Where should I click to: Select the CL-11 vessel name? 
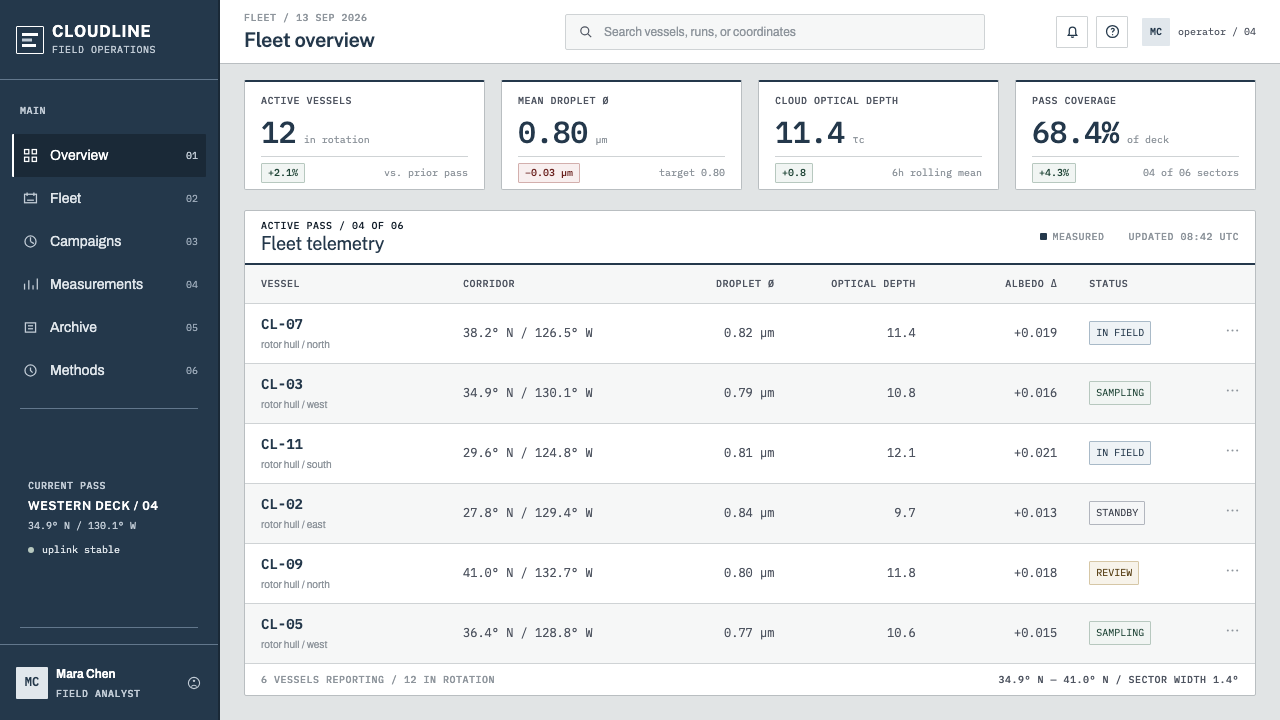282,445
